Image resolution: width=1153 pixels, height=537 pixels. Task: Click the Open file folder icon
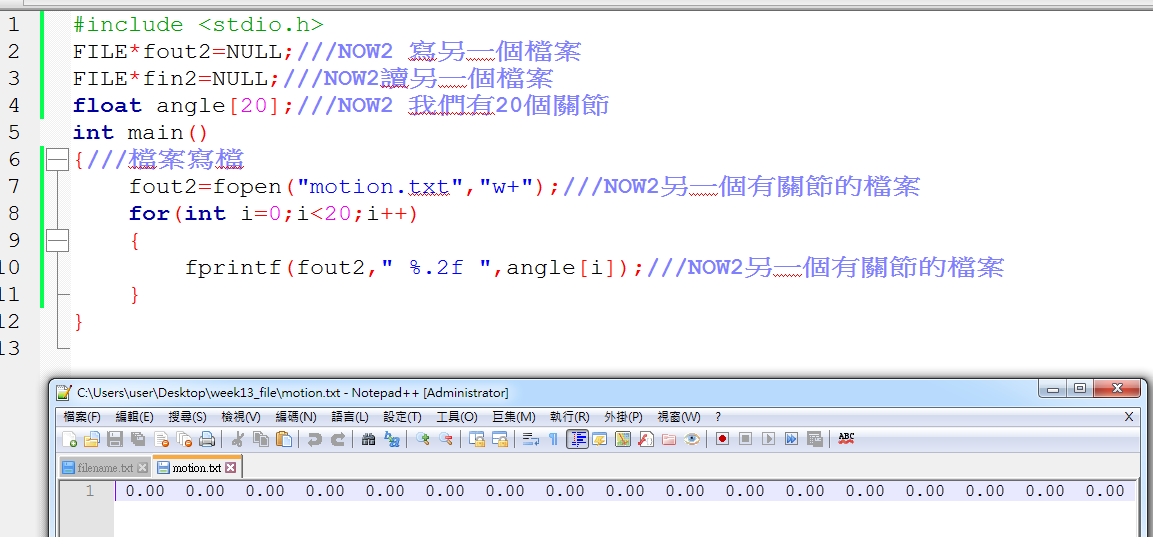coord(92,439)
